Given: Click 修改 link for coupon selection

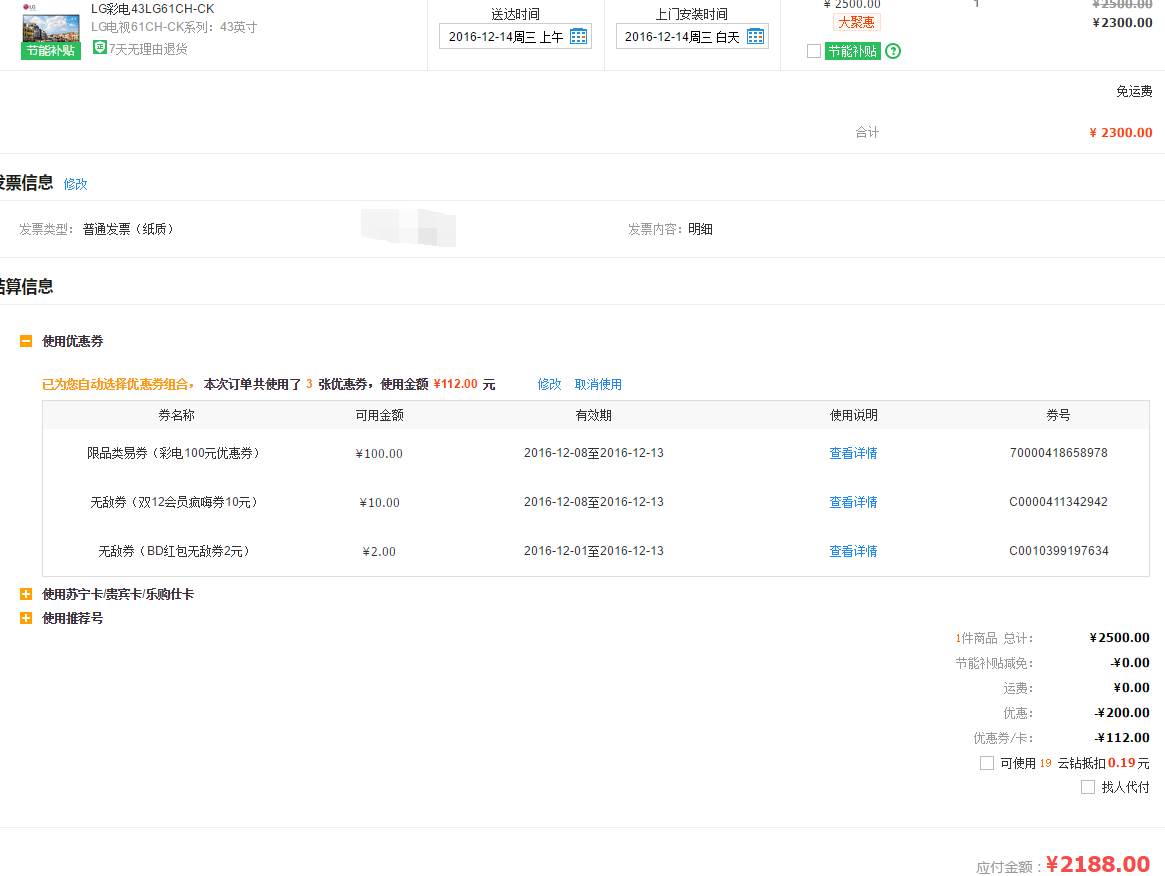Looking at the screenshot, I should [x=549, y=384].
